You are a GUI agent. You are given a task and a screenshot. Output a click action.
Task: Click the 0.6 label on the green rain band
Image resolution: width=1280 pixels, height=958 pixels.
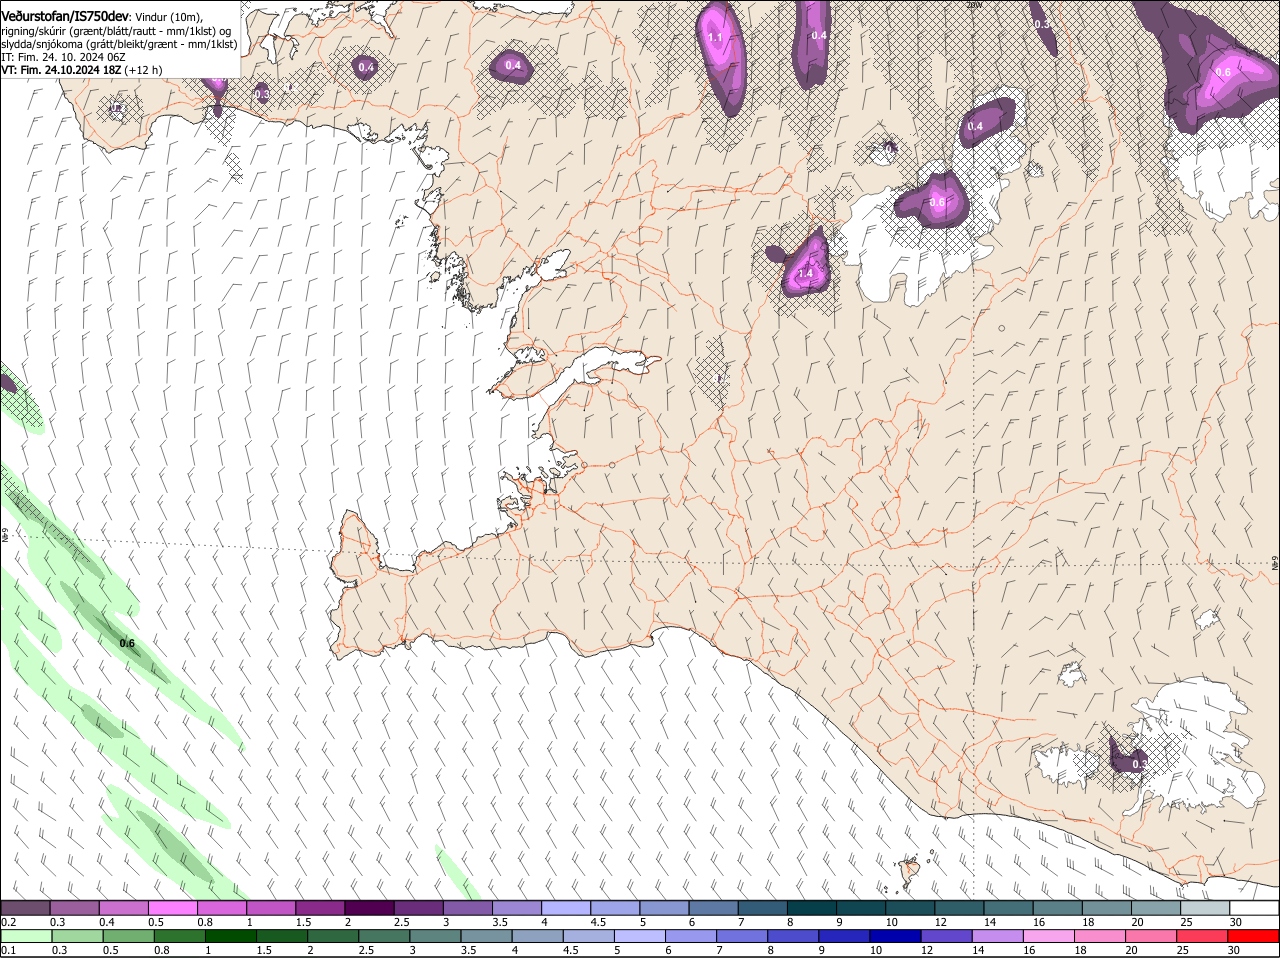pos(127,643)
